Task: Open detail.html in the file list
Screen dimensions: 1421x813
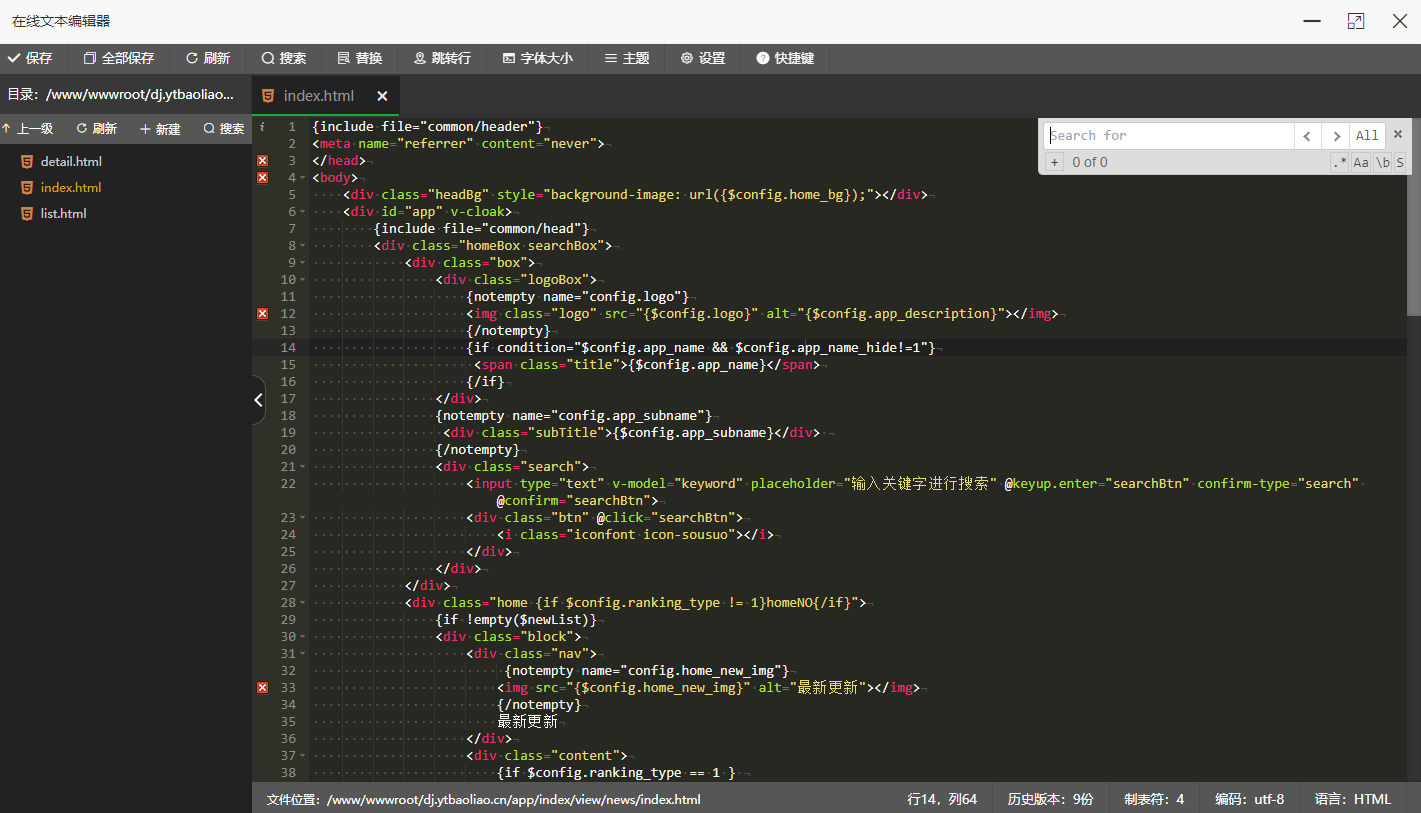Action: tap(71, 161)
